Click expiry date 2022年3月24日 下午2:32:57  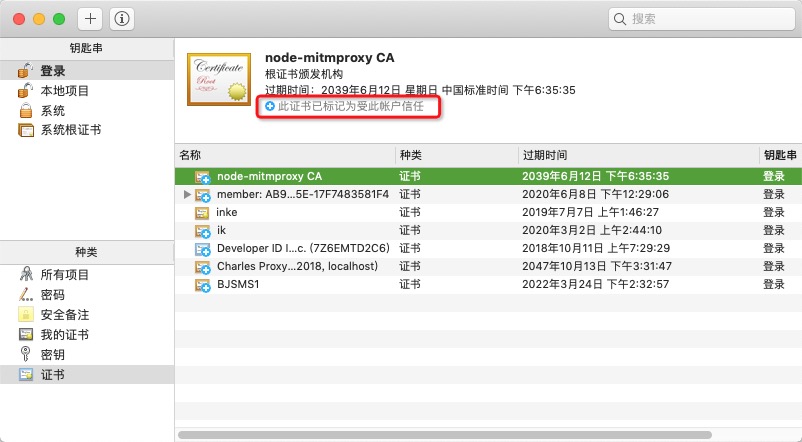pyautogui.click(x=595, y=284)
